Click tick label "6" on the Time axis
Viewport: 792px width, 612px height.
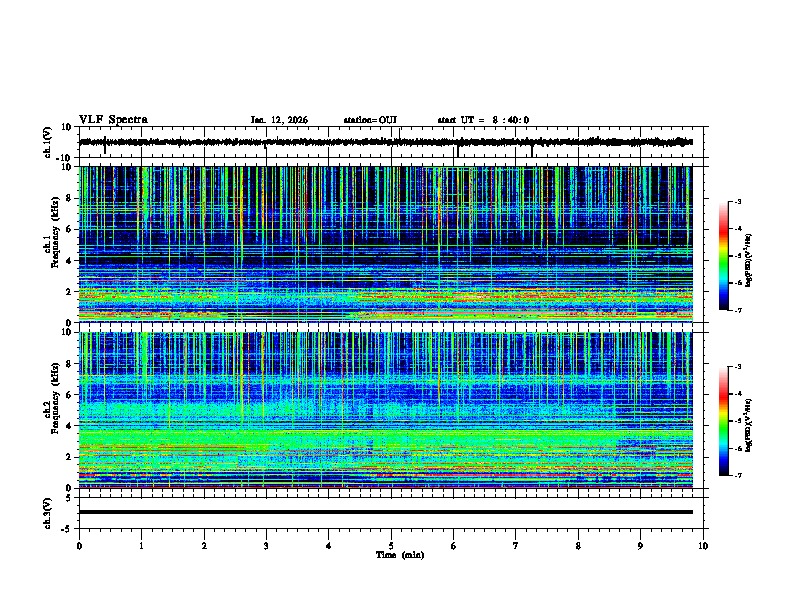453,546
